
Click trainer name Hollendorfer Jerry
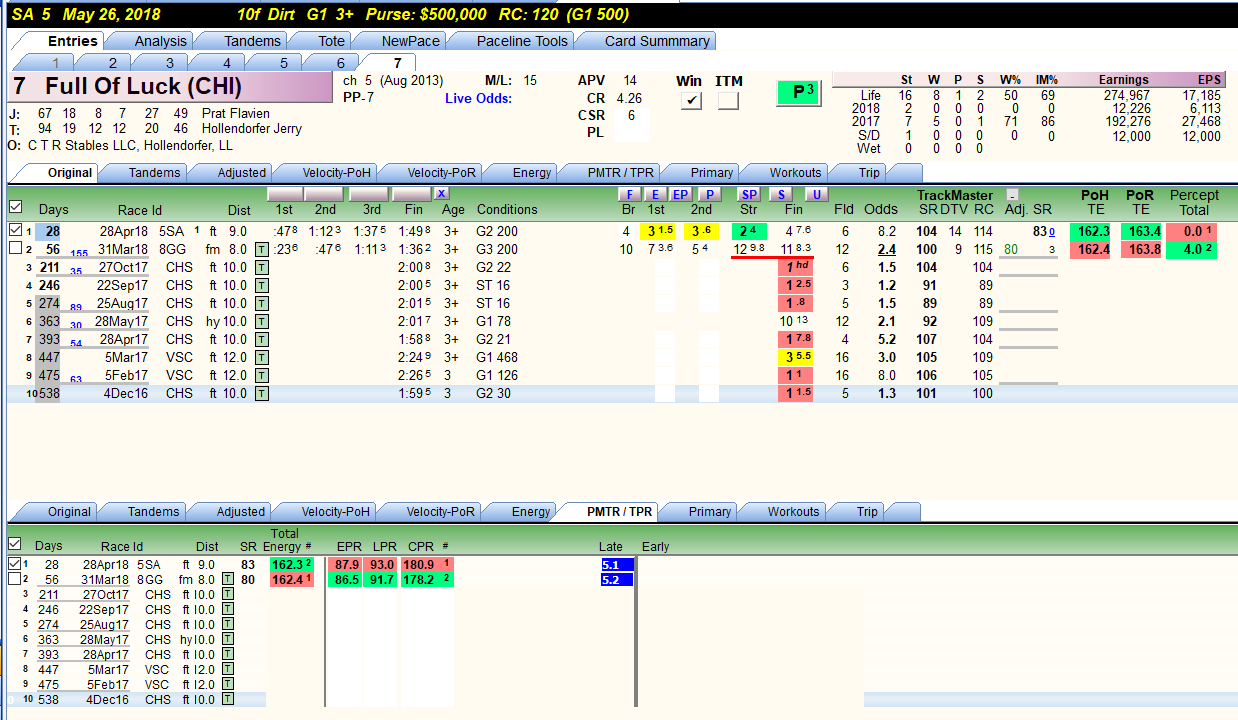tap(252, 129)
